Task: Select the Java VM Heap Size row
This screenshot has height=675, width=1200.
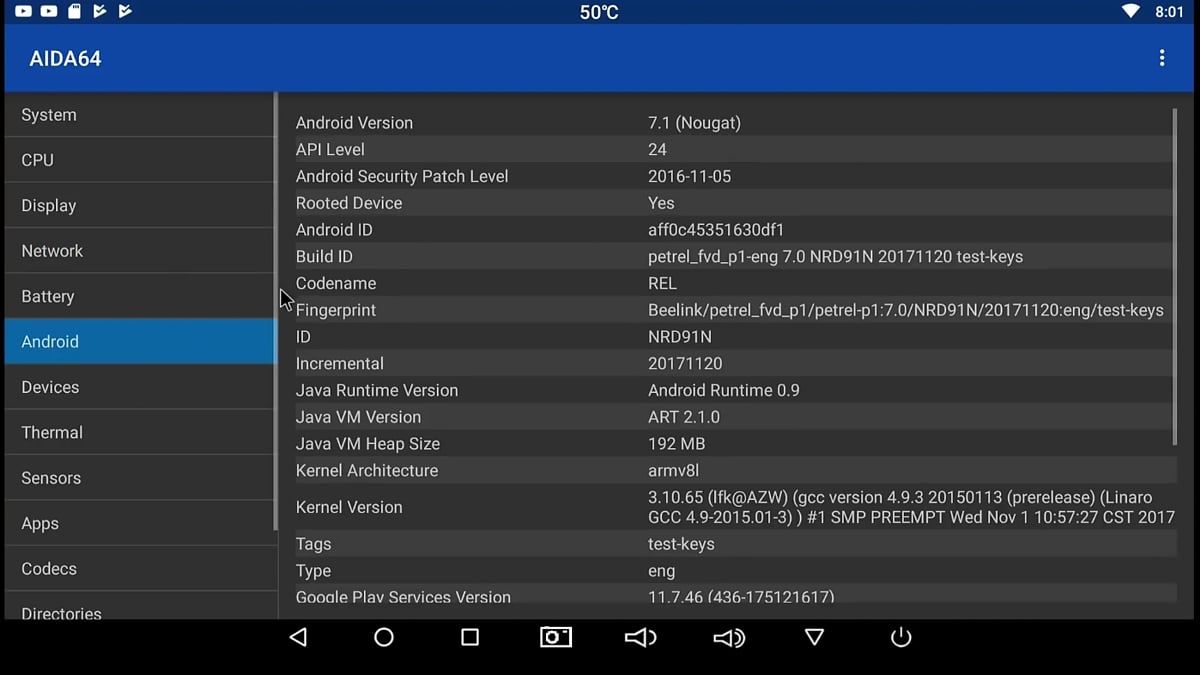Action: click(735, 444)
